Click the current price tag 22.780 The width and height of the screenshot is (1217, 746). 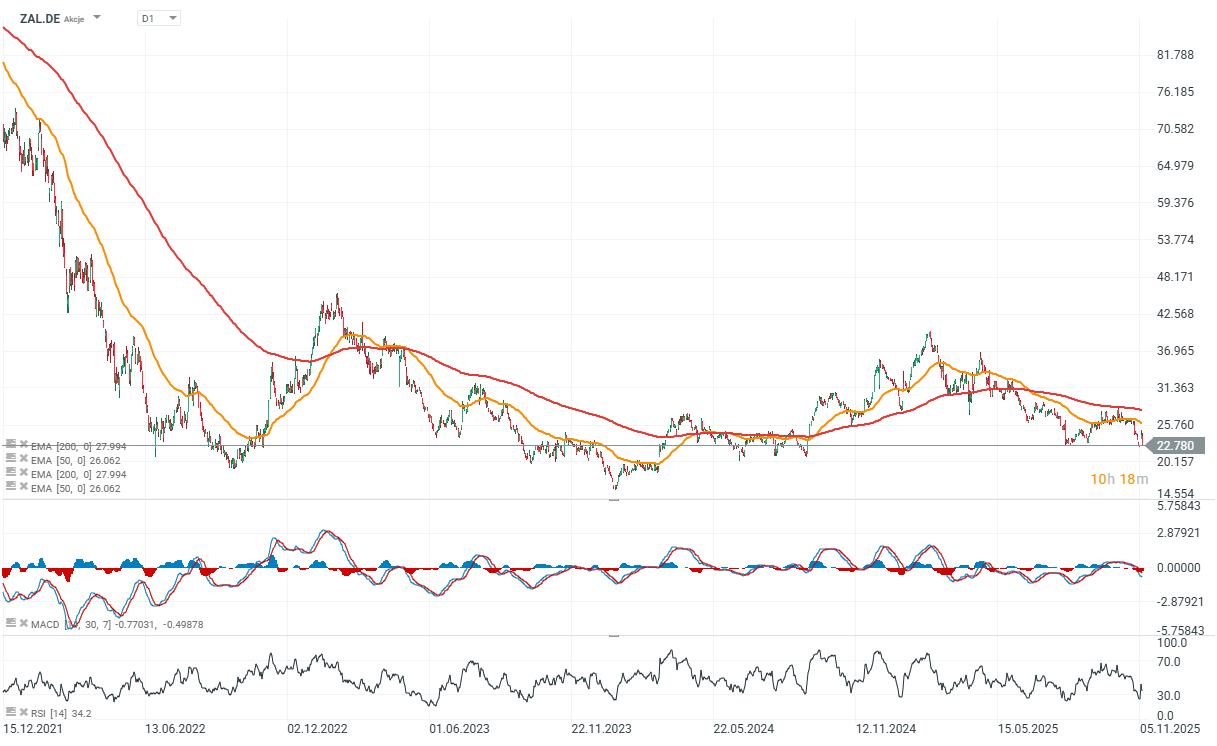[1176, 445]
